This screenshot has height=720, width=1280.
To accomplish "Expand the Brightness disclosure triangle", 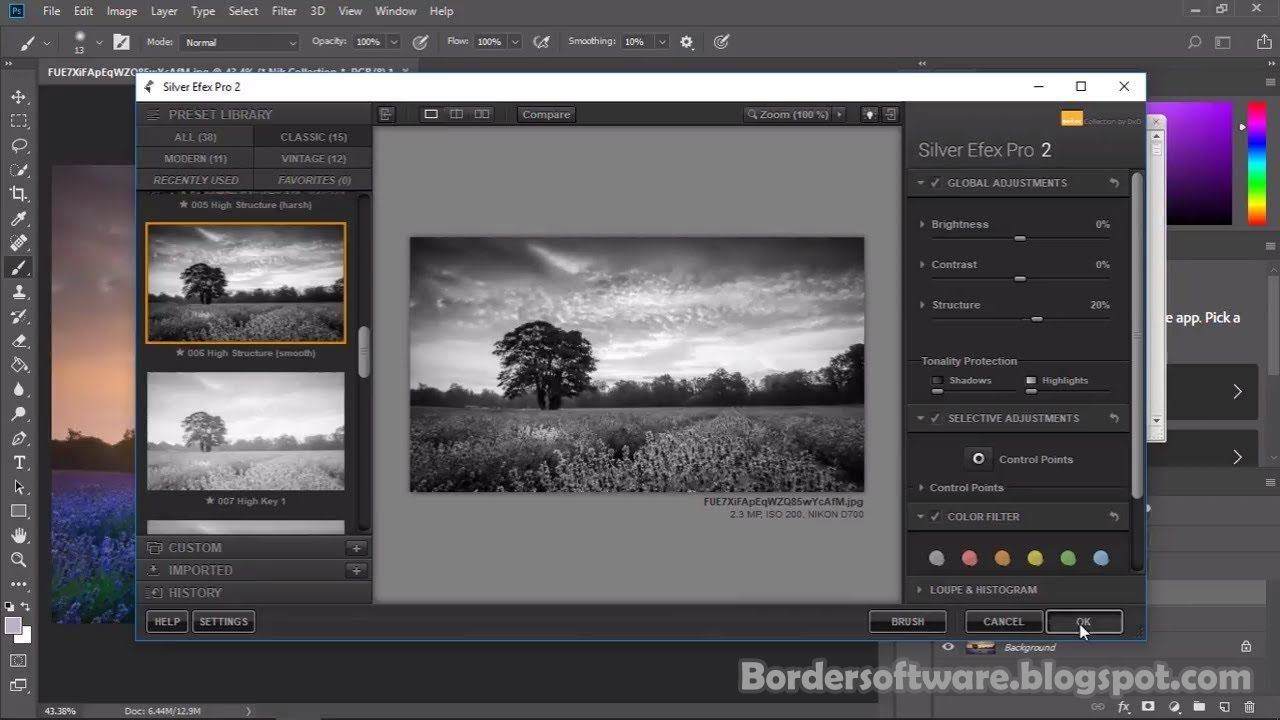I will (922, 225).
